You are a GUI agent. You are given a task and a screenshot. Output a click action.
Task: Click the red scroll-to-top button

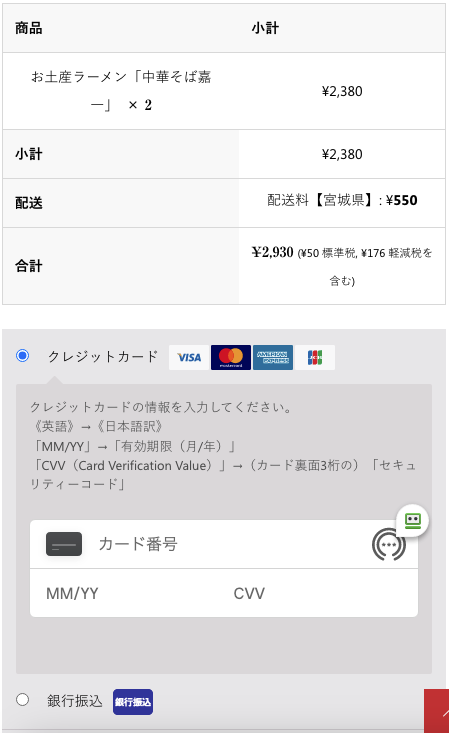click(437, 711)
